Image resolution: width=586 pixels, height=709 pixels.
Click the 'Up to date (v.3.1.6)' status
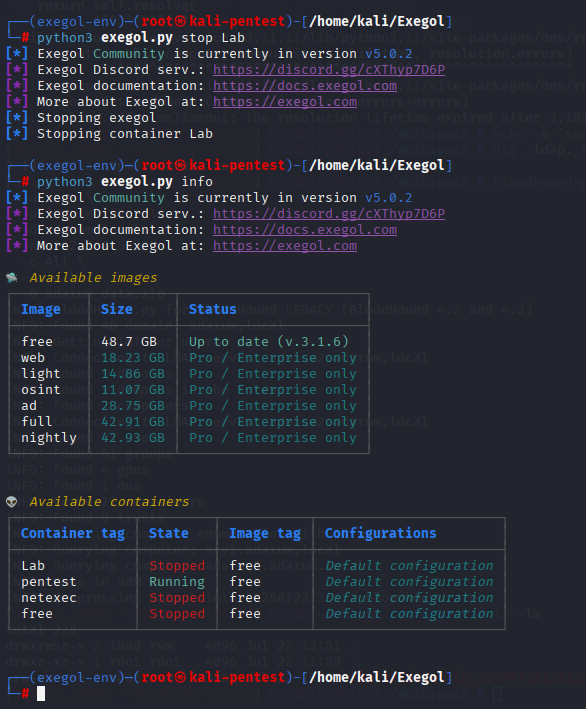[x=269, y=341]
